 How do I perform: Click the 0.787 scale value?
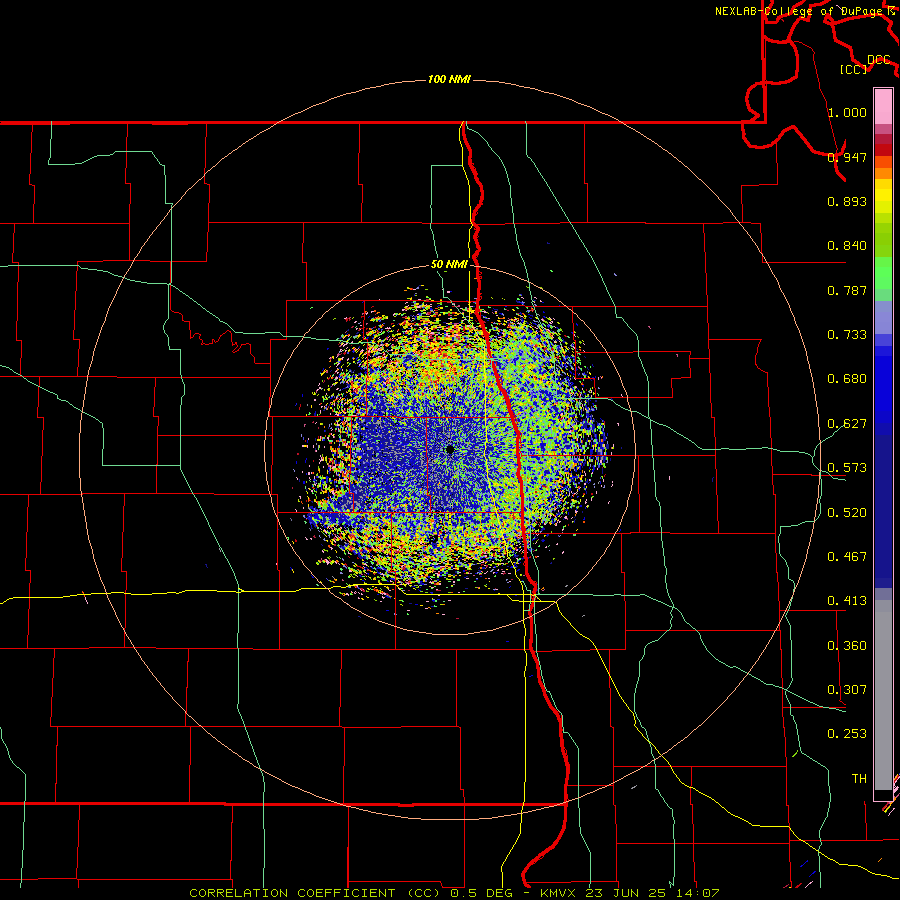coord(847,290)
